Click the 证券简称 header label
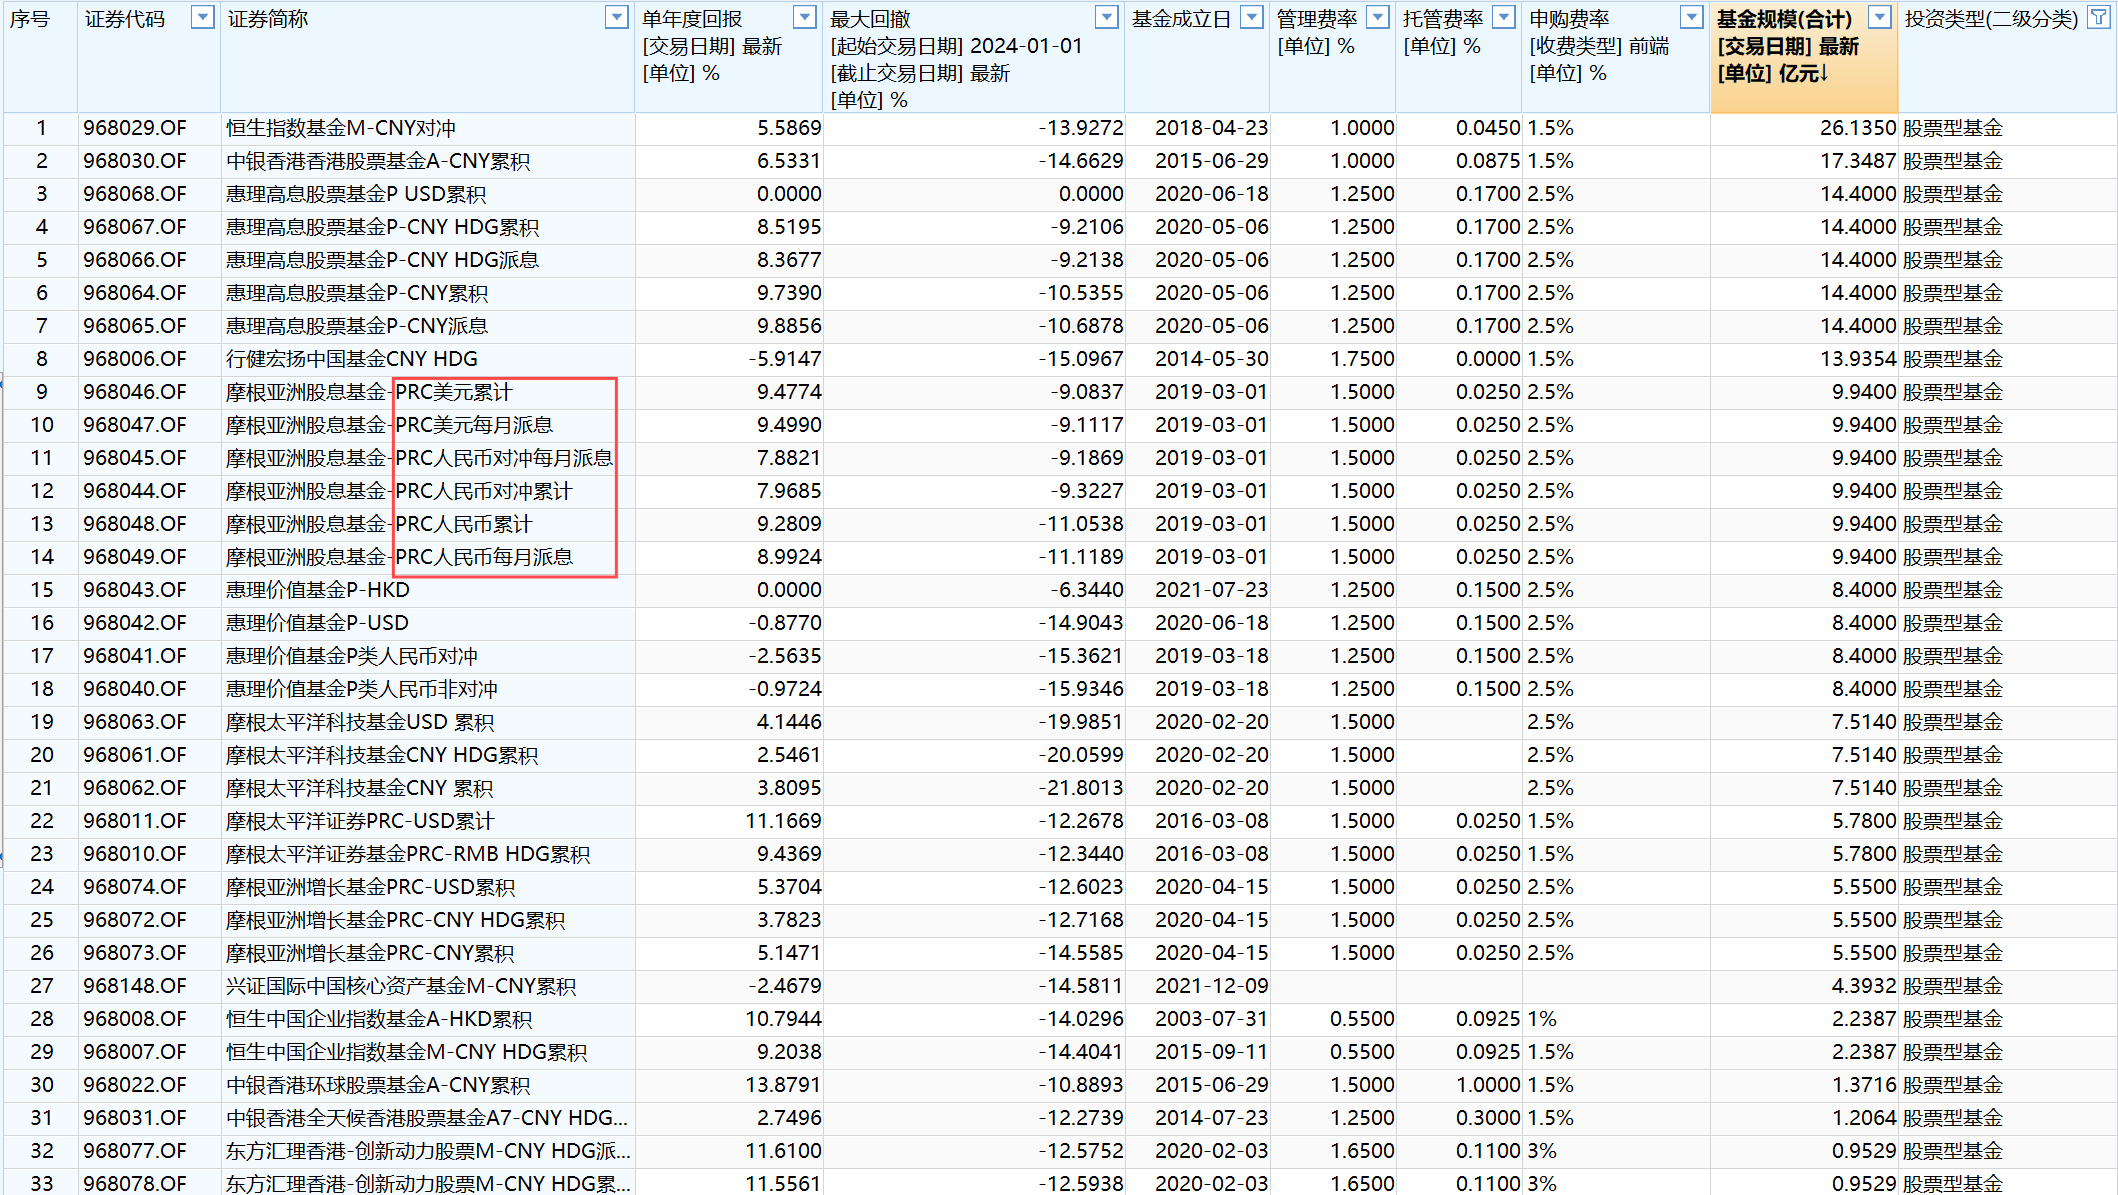2118x1195 pixels. [x=268, y=19]
